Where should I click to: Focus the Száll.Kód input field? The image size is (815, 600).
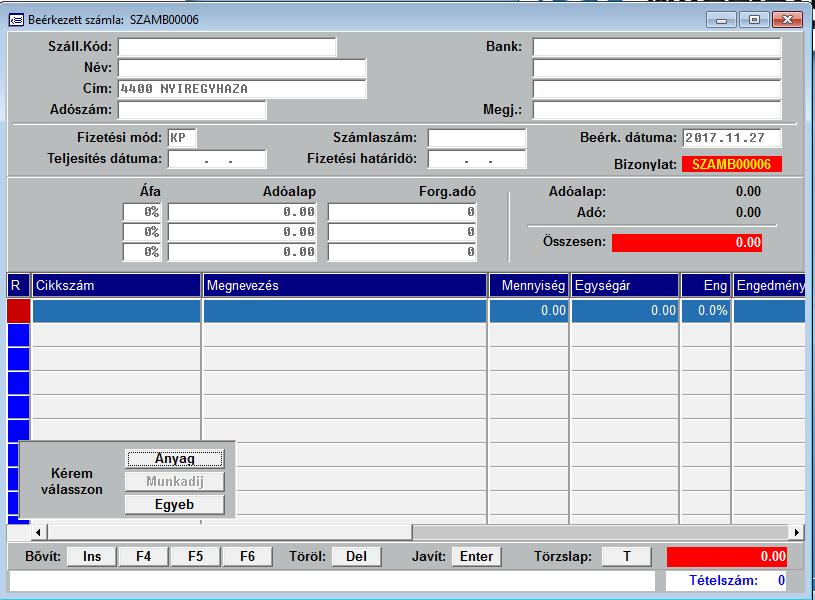coord(227,47)
